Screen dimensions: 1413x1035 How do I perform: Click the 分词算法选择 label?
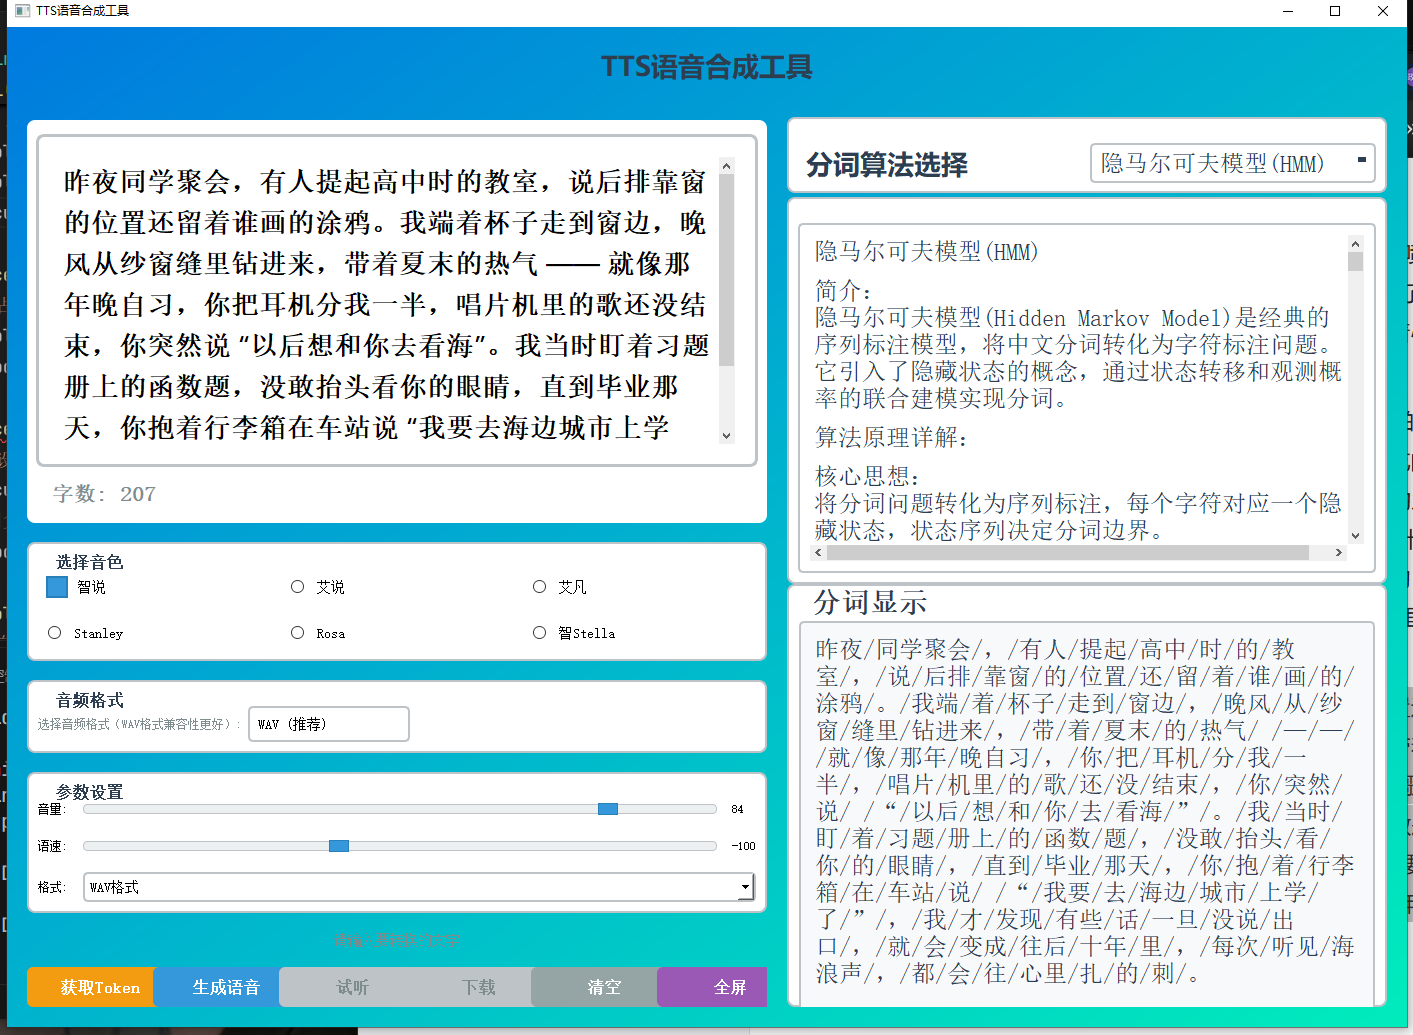(887, 164)
